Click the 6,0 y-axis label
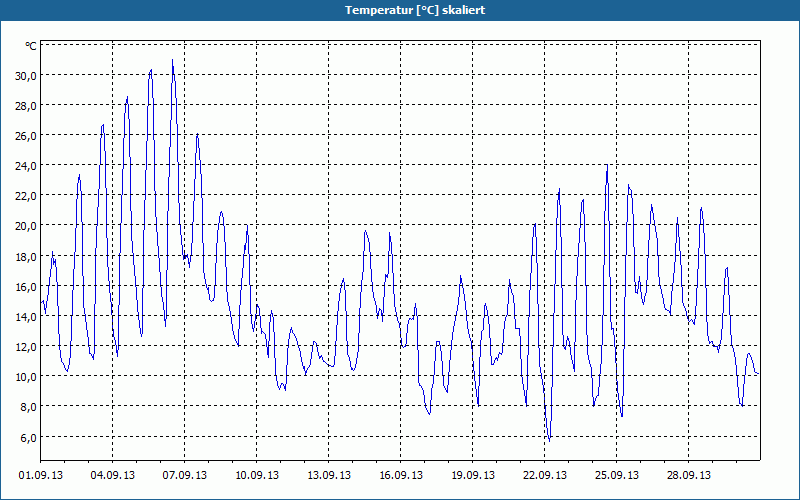Image resolution: width=800 pixels, height=500 pixels. [x=28, y=437]
